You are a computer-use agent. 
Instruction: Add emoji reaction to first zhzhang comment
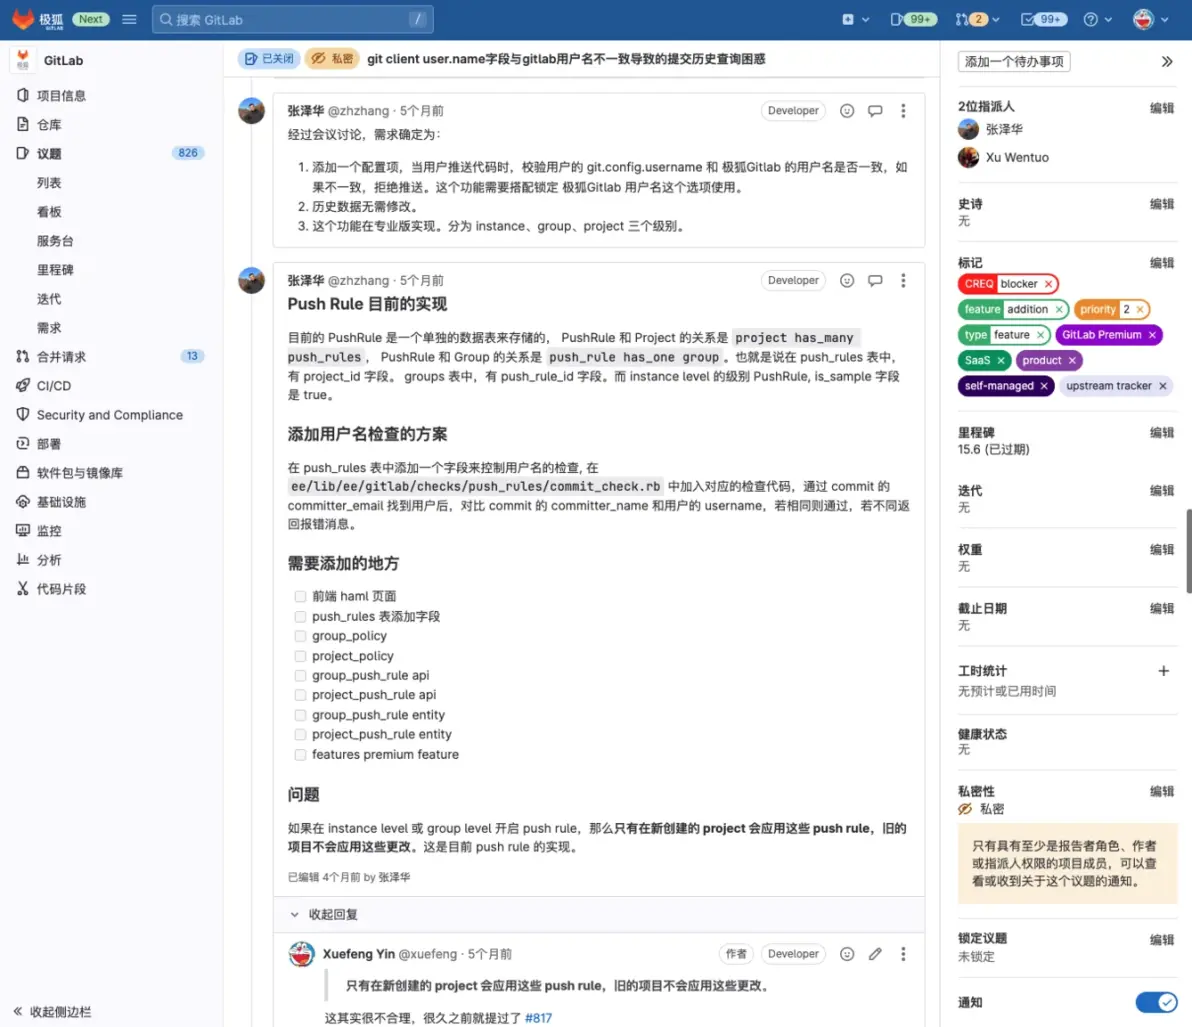tap(847, 111)
